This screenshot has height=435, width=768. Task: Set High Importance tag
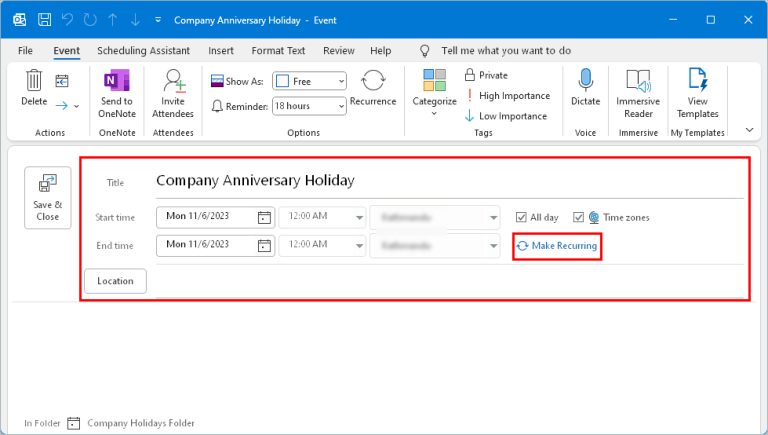coord(507,96)
